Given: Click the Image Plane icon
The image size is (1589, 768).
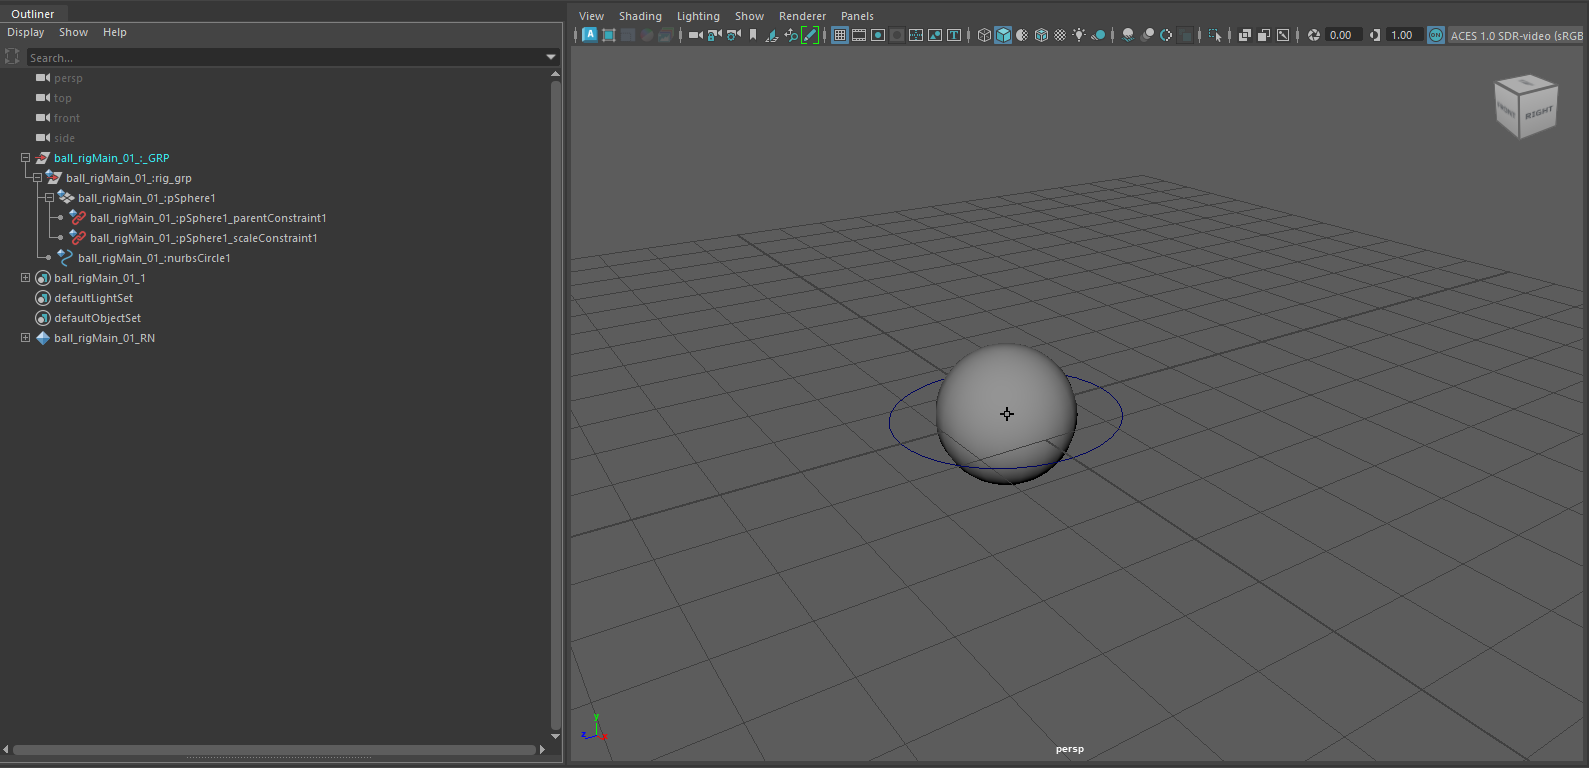Looking at the screenshot, I should [x=772, y=35].
